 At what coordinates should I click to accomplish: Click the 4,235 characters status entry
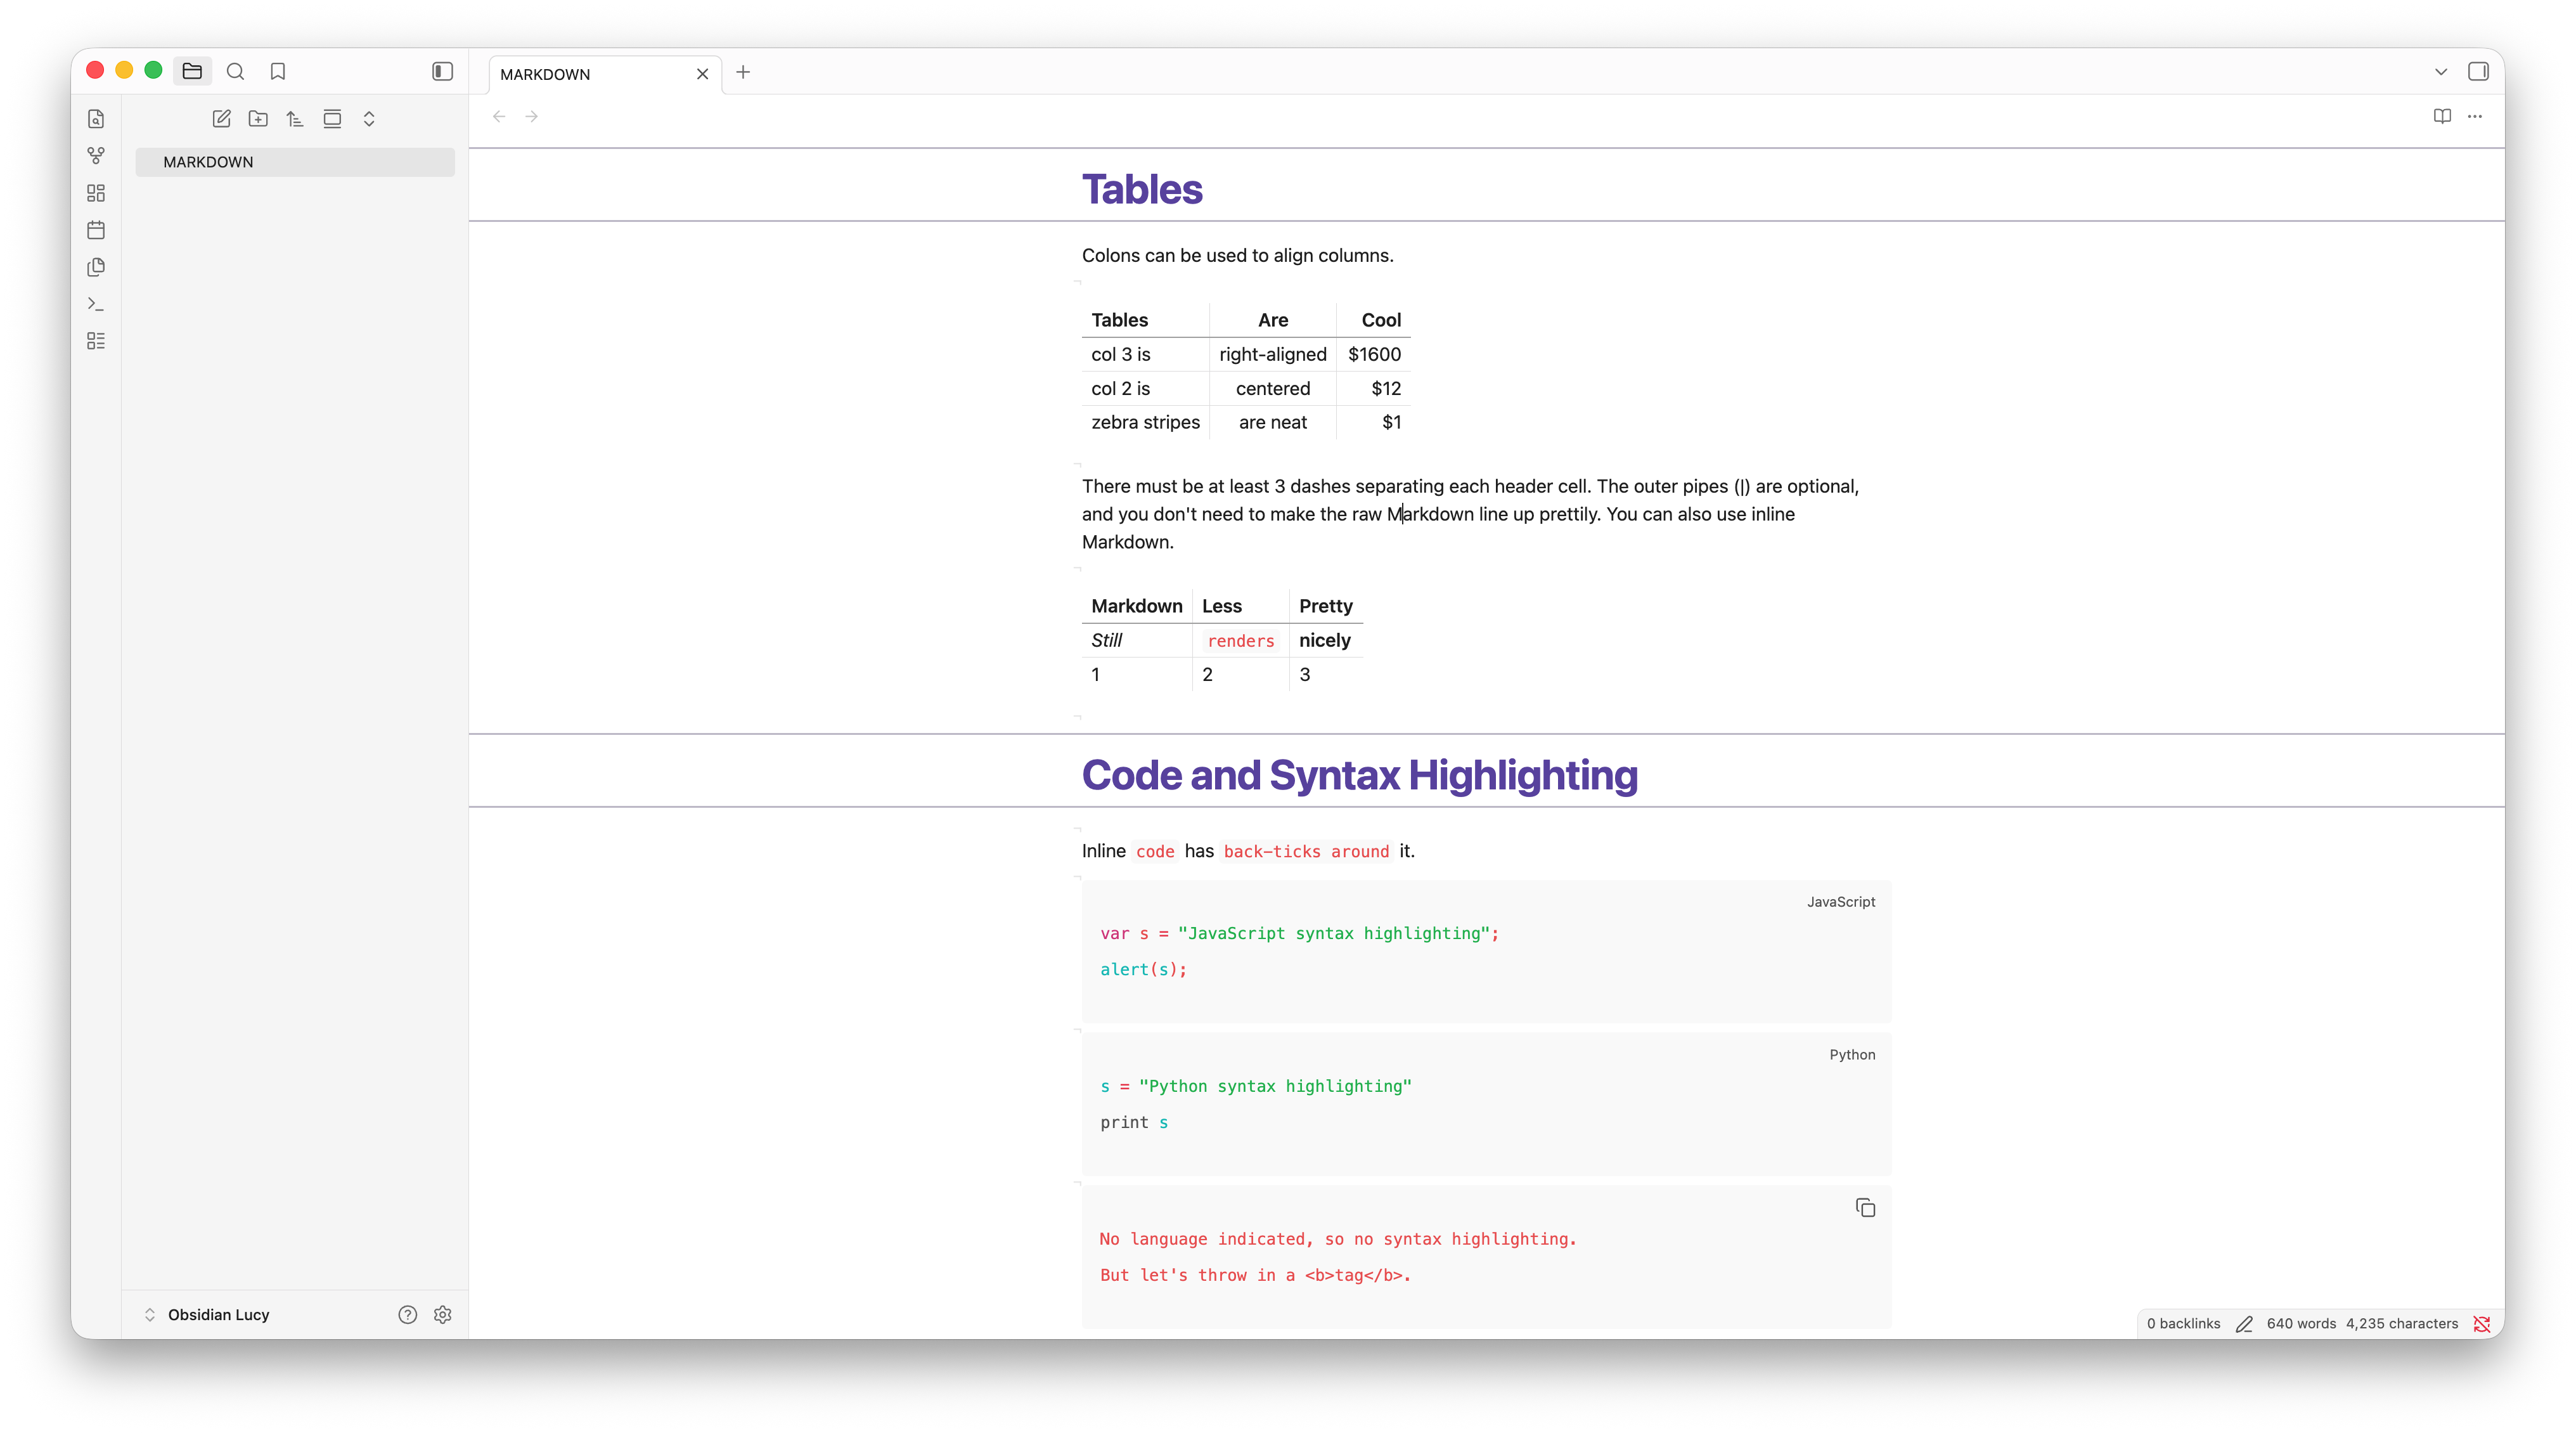click(x=2402, y=1323)
